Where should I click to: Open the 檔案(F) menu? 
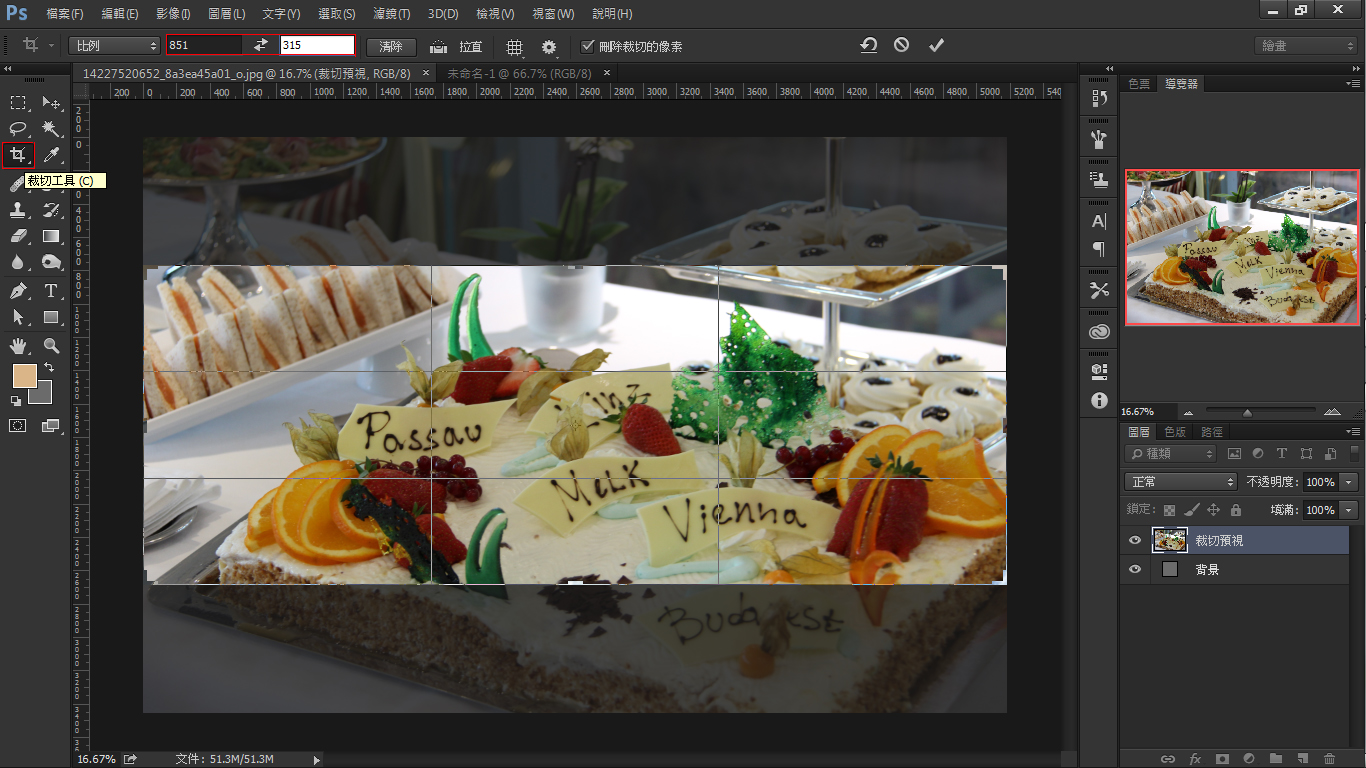click(65, 14)
